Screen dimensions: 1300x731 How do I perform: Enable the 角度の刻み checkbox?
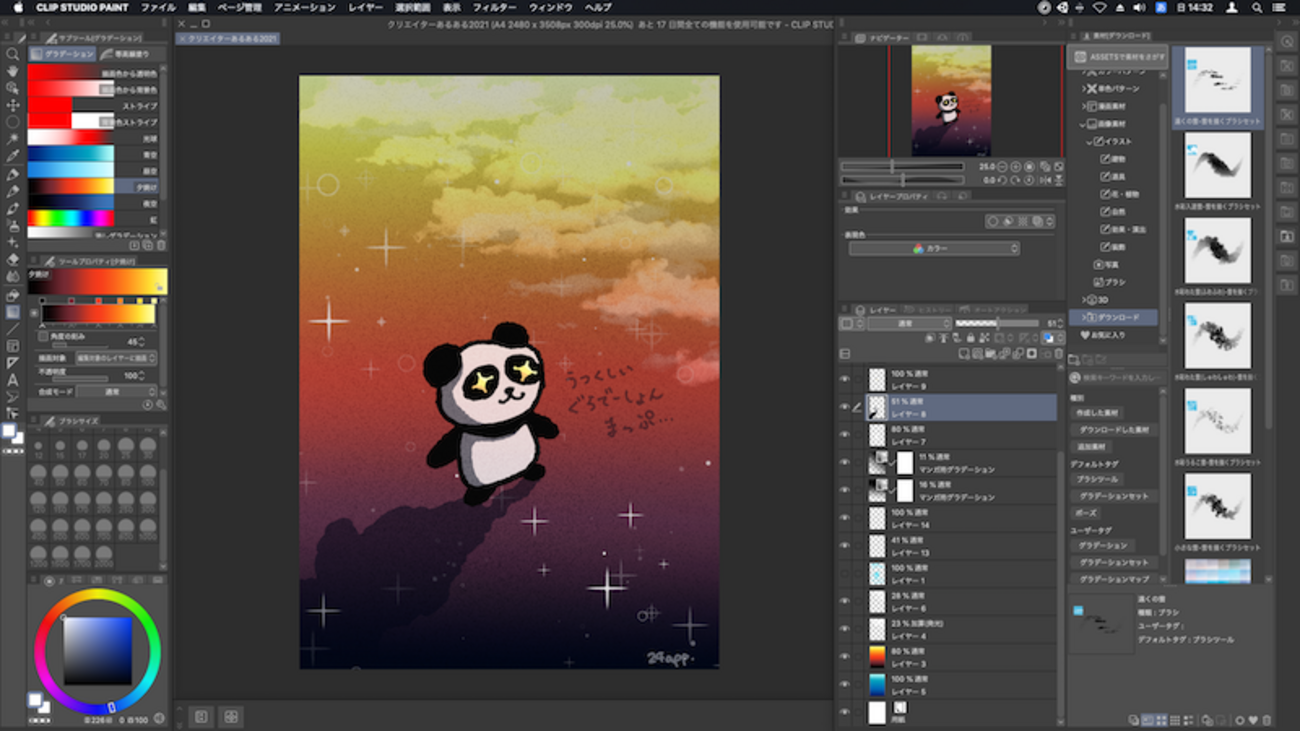(x=42, y=337)
